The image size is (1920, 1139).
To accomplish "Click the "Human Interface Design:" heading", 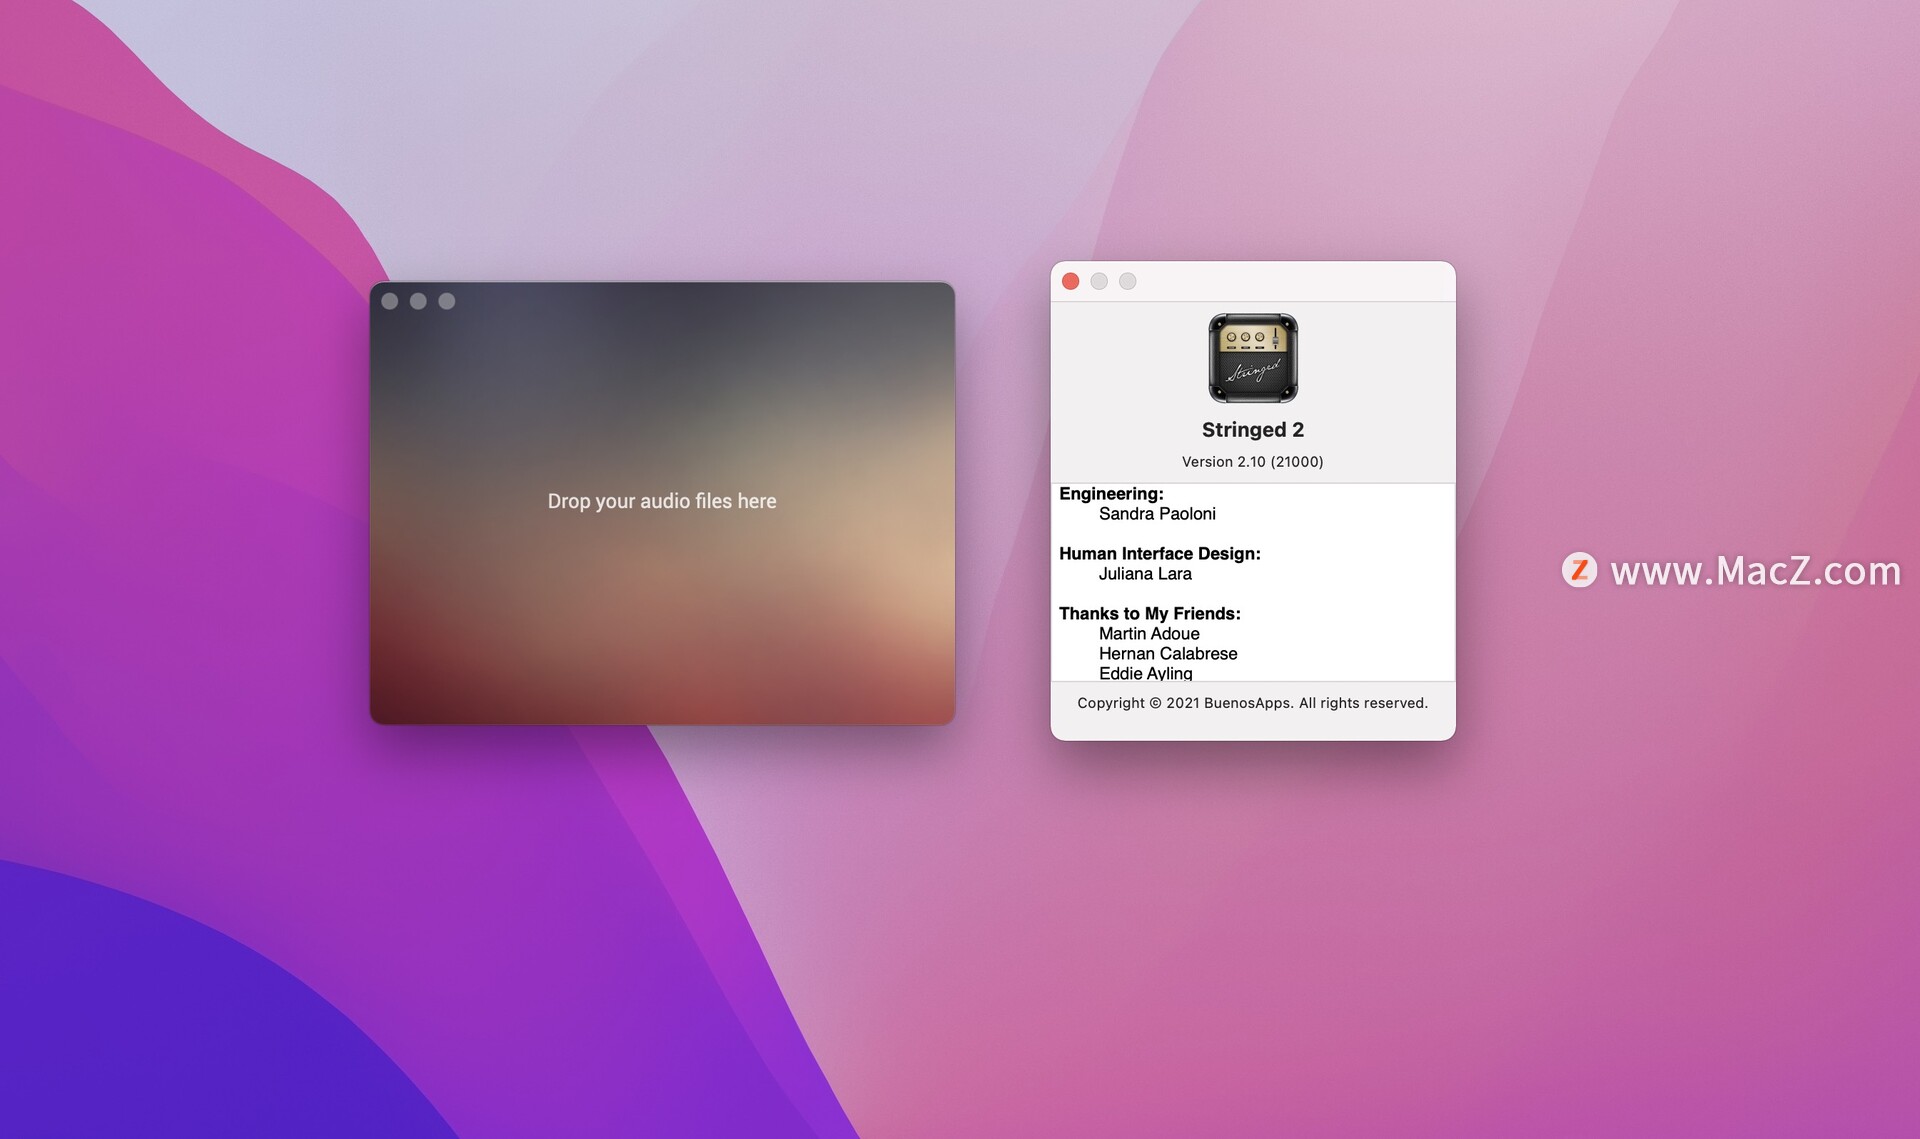I will point(1159,554).
